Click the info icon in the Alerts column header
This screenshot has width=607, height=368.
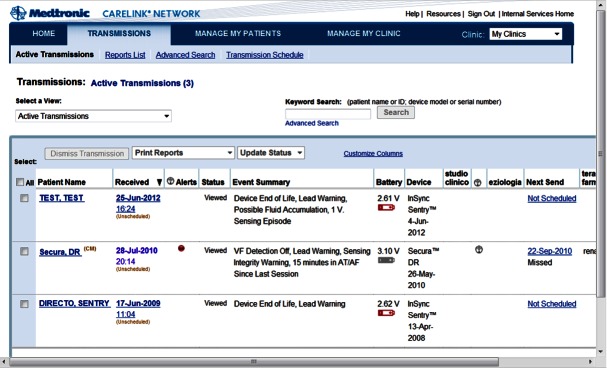tap(170, 181)
